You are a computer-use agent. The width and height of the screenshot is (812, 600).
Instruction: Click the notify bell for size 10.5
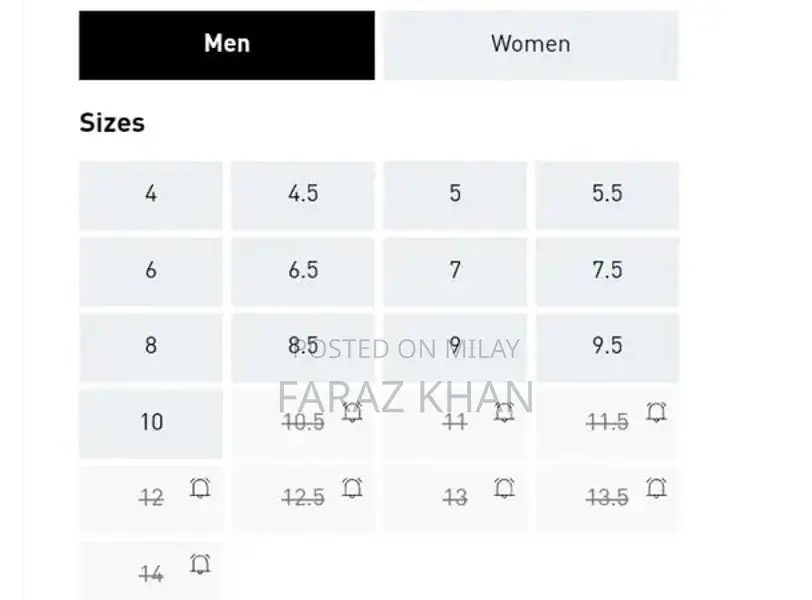click(x=352, y=412)
